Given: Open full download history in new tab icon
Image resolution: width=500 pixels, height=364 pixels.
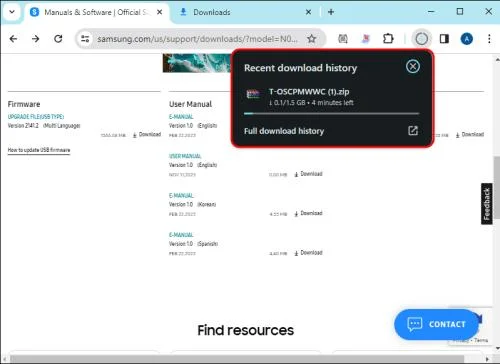Looking at the screenshot, I should tap(413, 131).
